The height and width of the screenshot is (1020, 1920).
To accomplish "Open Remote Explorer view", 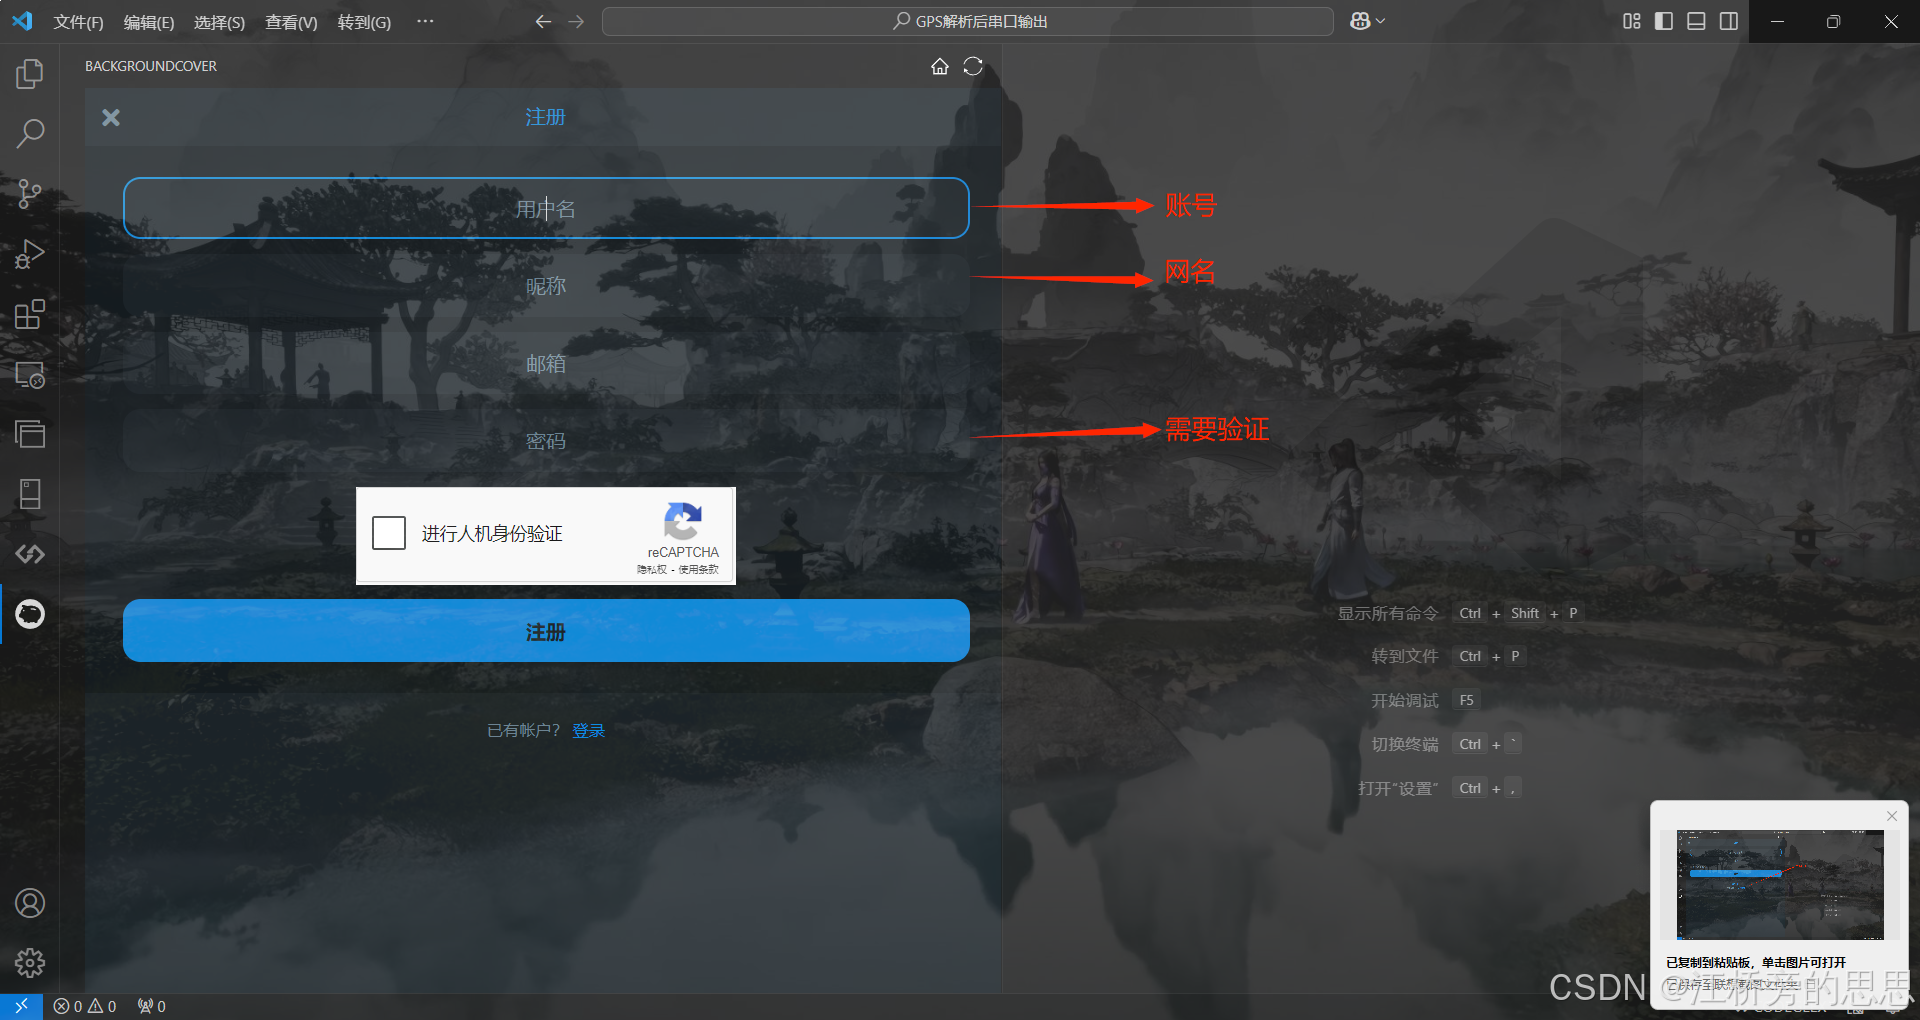I will click(x=30, y=374).
